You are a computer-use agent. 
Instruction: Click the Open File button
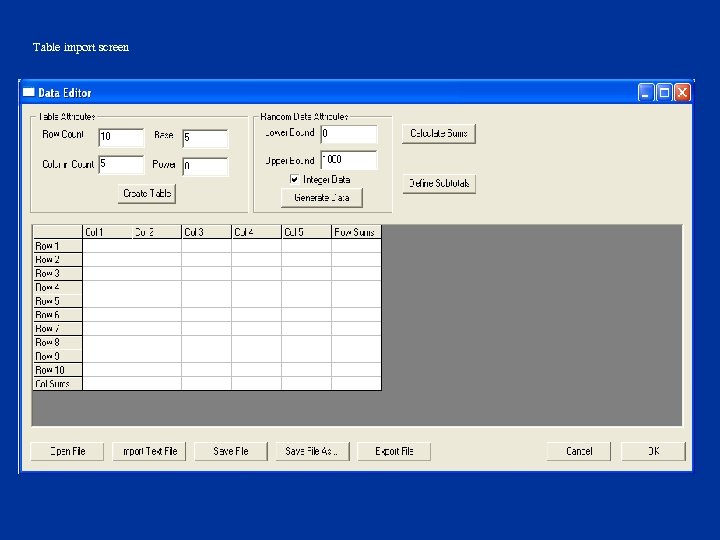click(x=67, y=451)
